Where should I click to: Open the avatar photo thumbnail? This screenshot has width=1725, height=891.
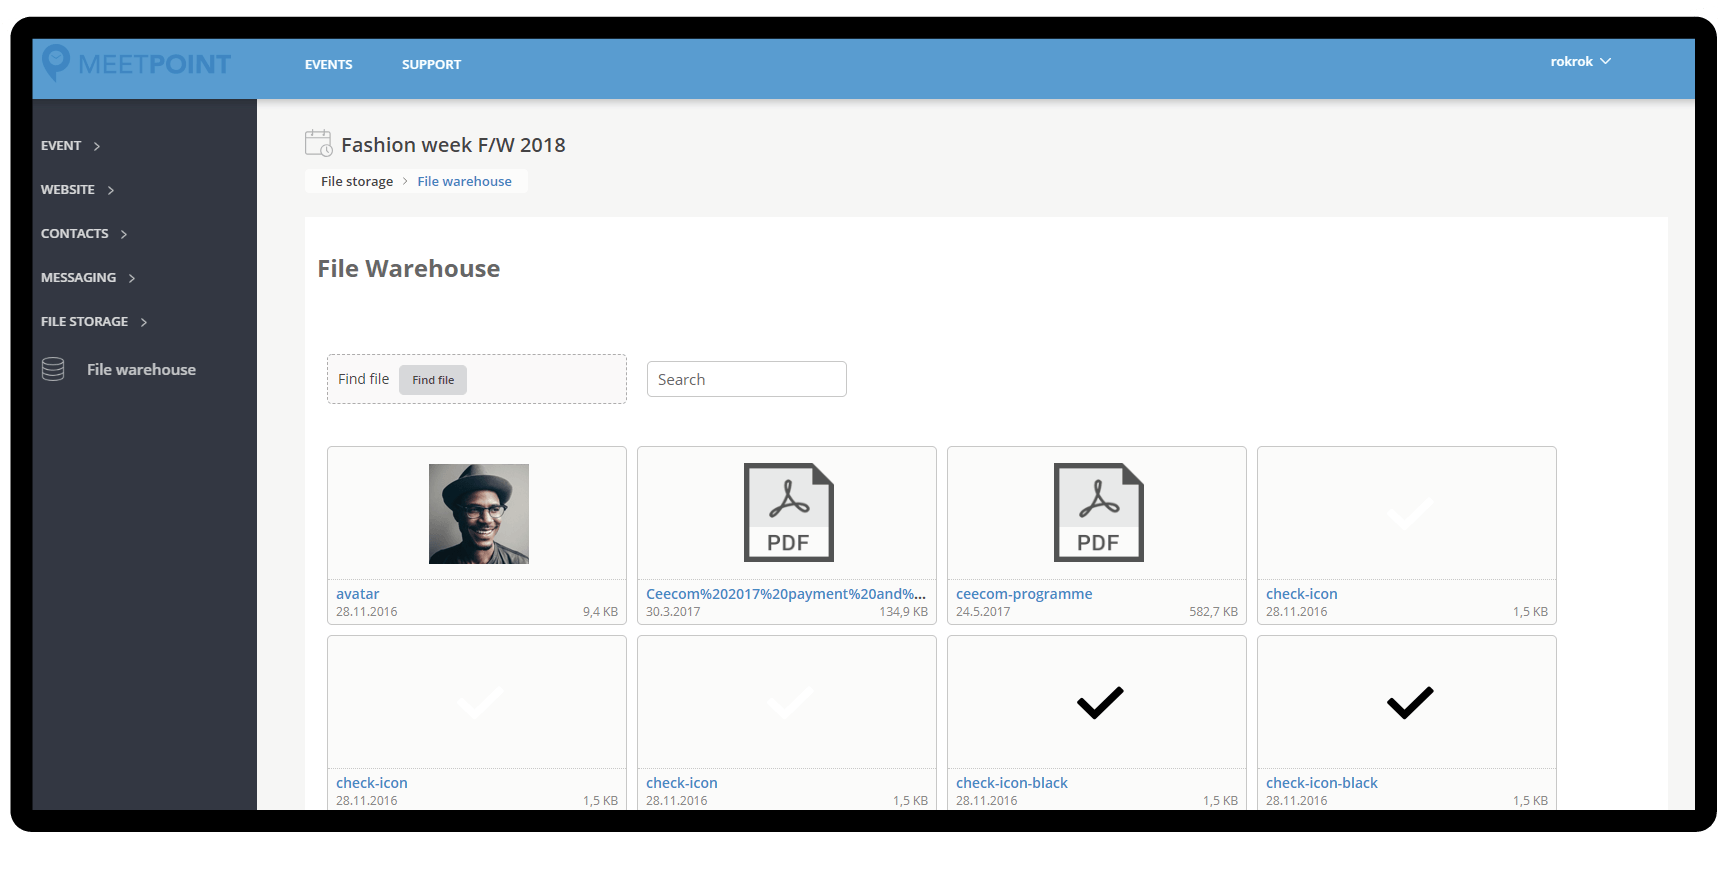point(479,514)
